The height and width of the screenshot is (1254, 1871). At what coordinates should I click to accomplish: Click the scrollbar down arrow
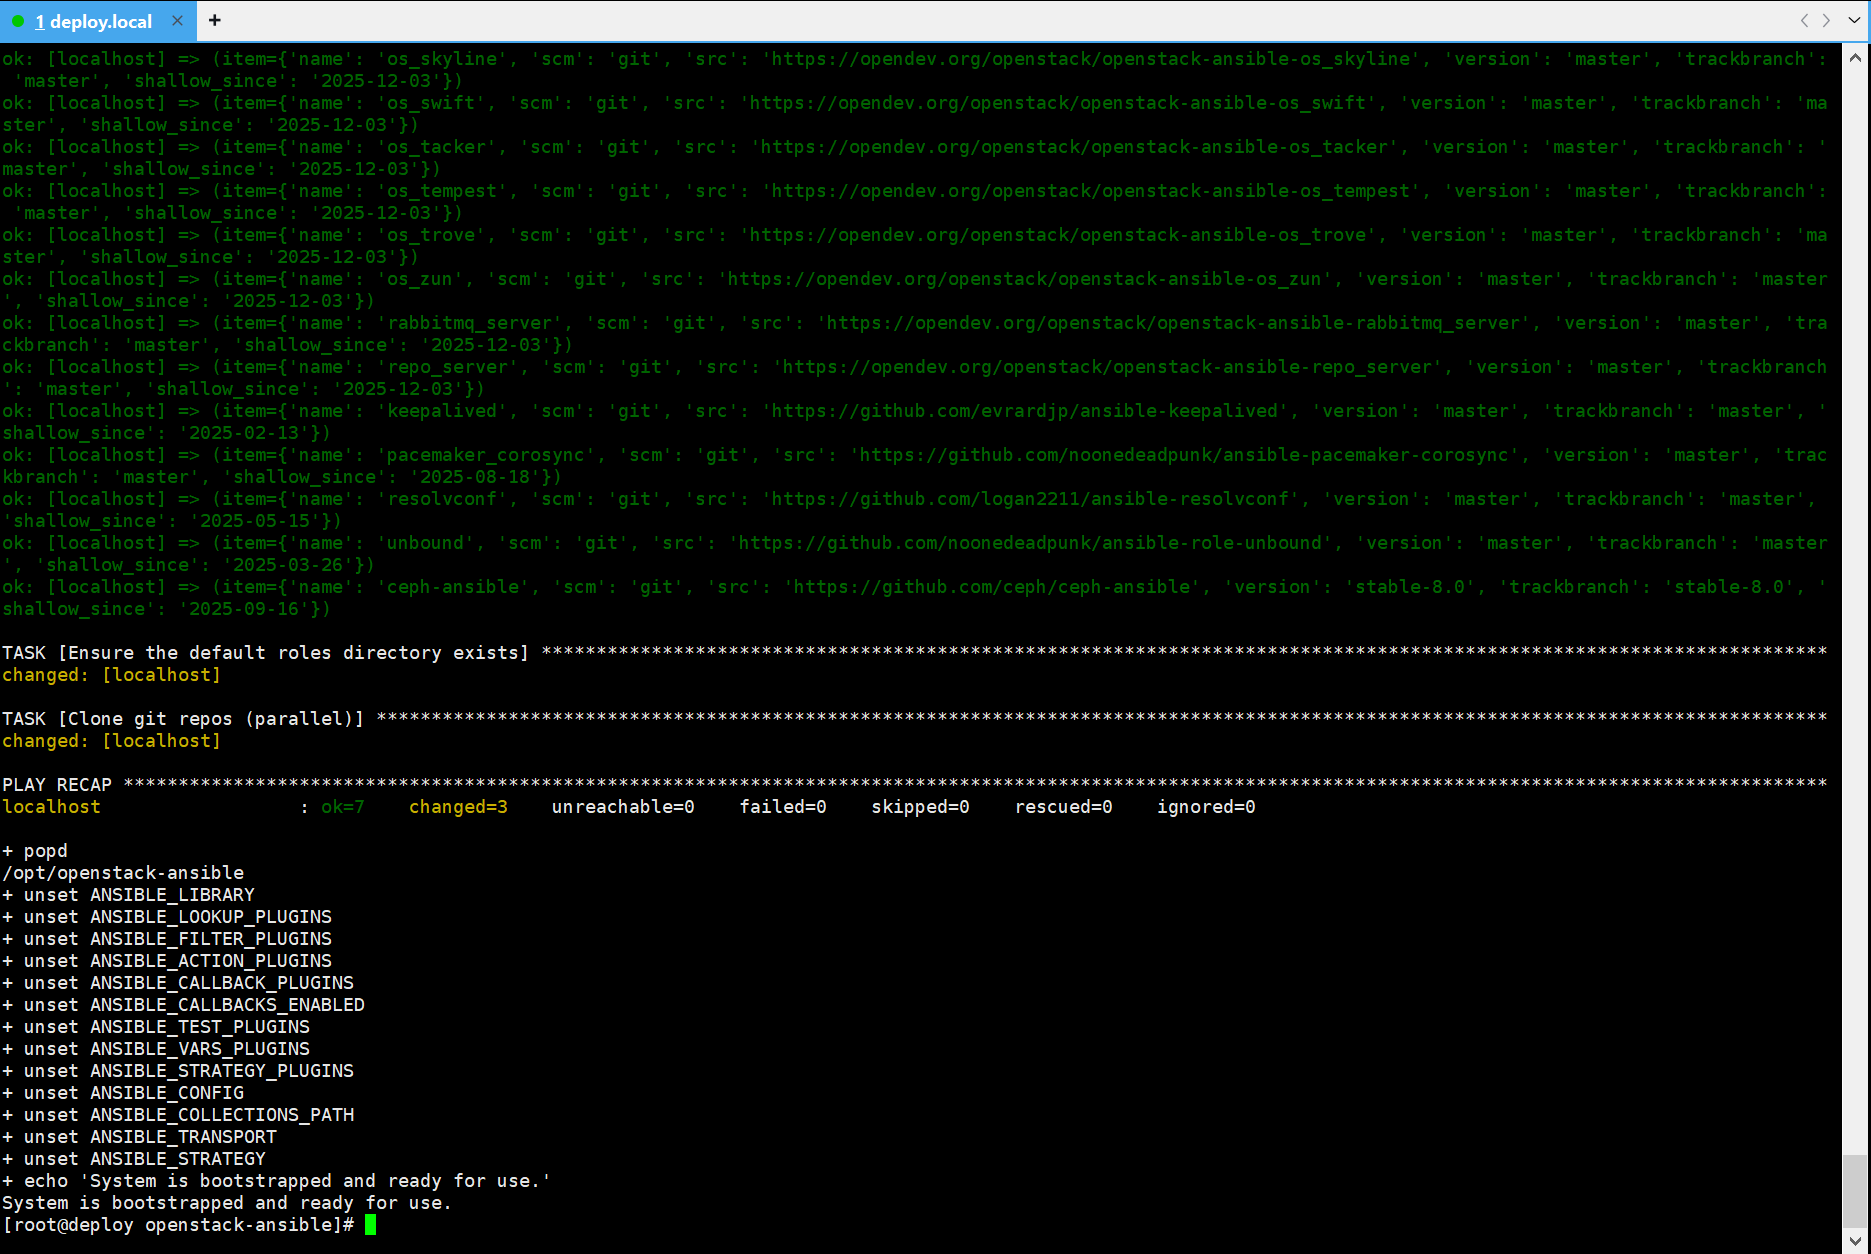coord(1855,1241)
